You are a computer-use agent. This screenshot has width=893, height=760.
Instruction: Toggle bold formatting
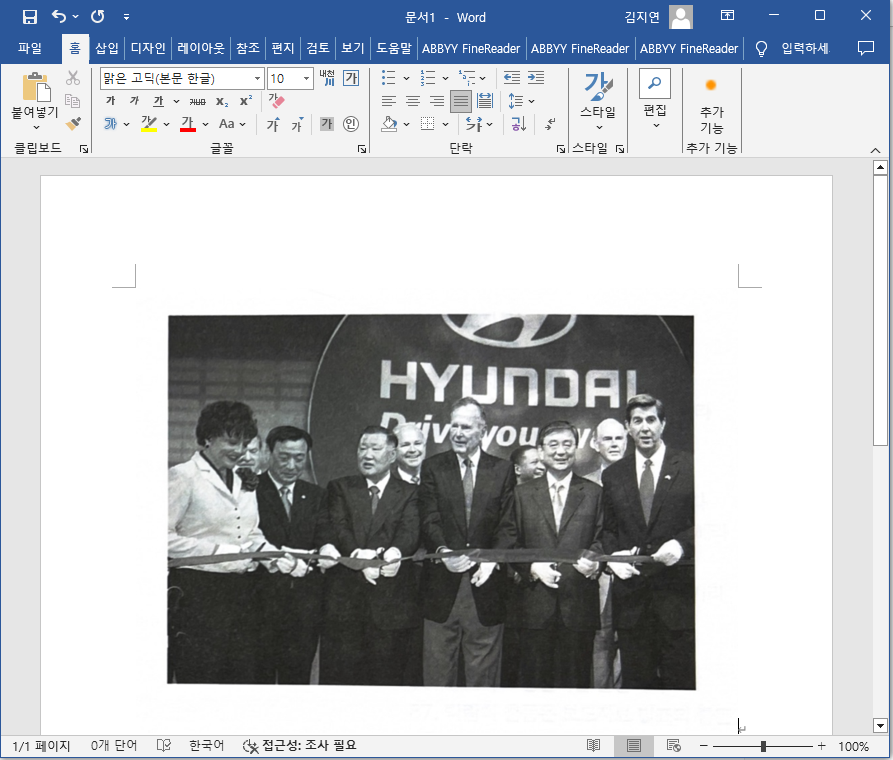[110, 101]
